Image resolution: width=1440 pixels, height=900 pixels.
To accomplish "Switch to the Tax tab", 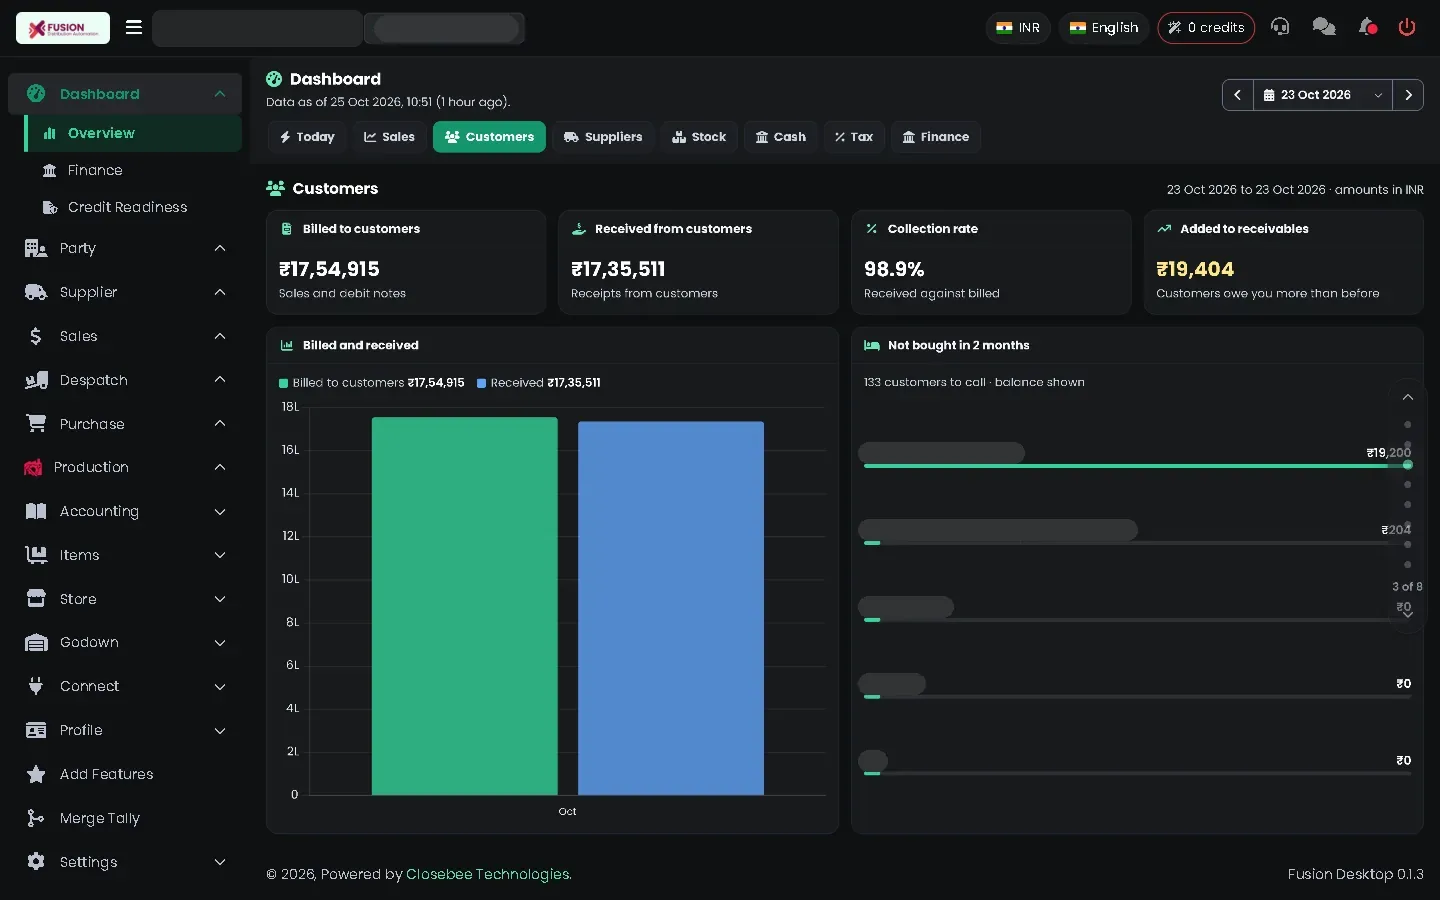I will tap(854, 137).
